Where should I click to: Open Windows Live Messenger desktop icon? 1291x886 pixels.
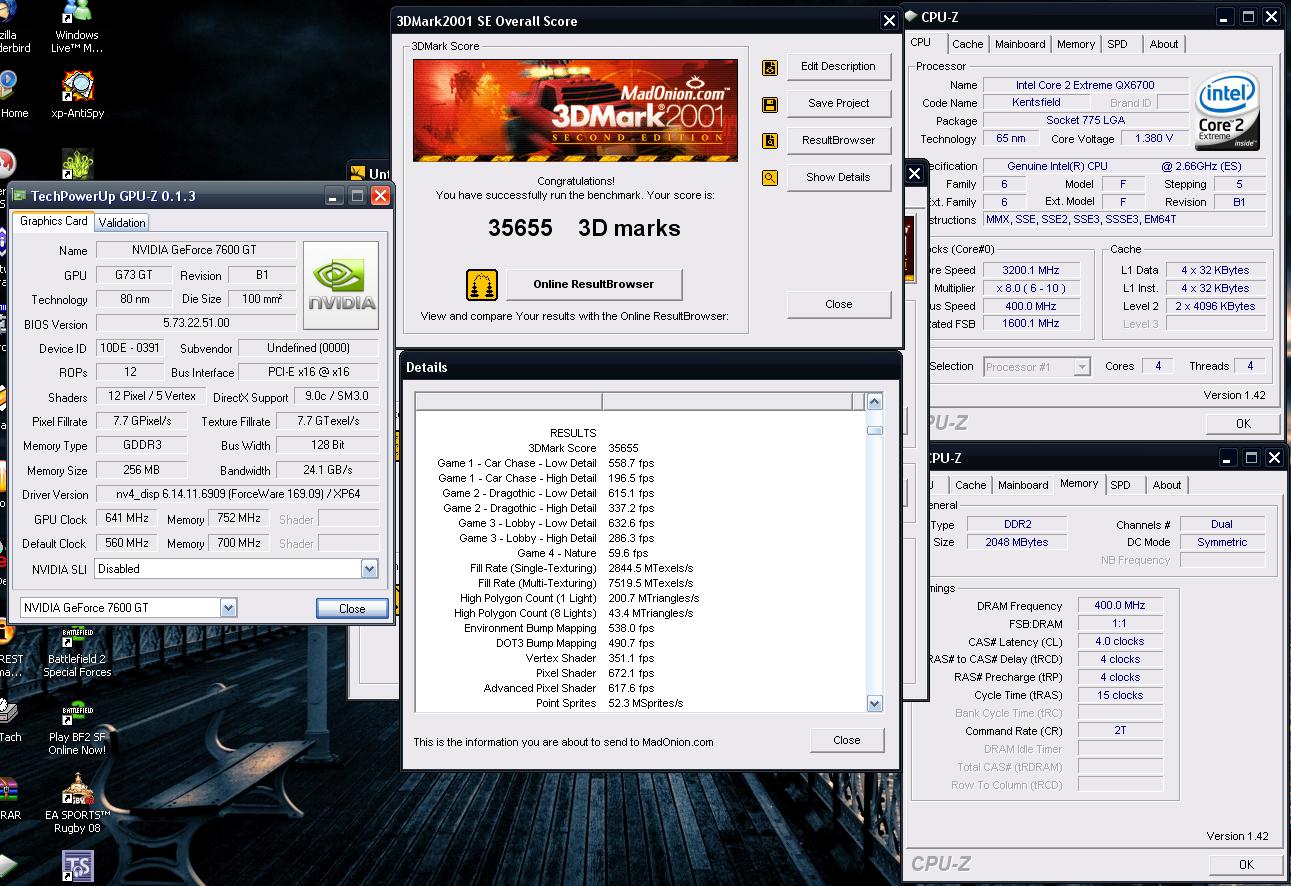pos(77,27)
